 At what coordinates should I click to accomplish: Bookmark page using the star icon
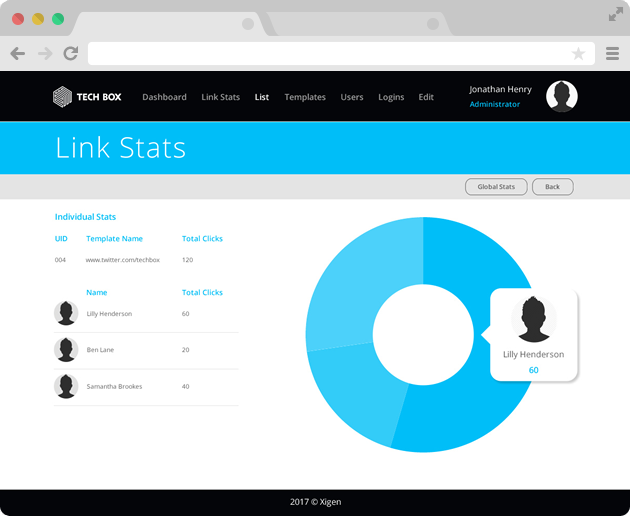[578, 54]
